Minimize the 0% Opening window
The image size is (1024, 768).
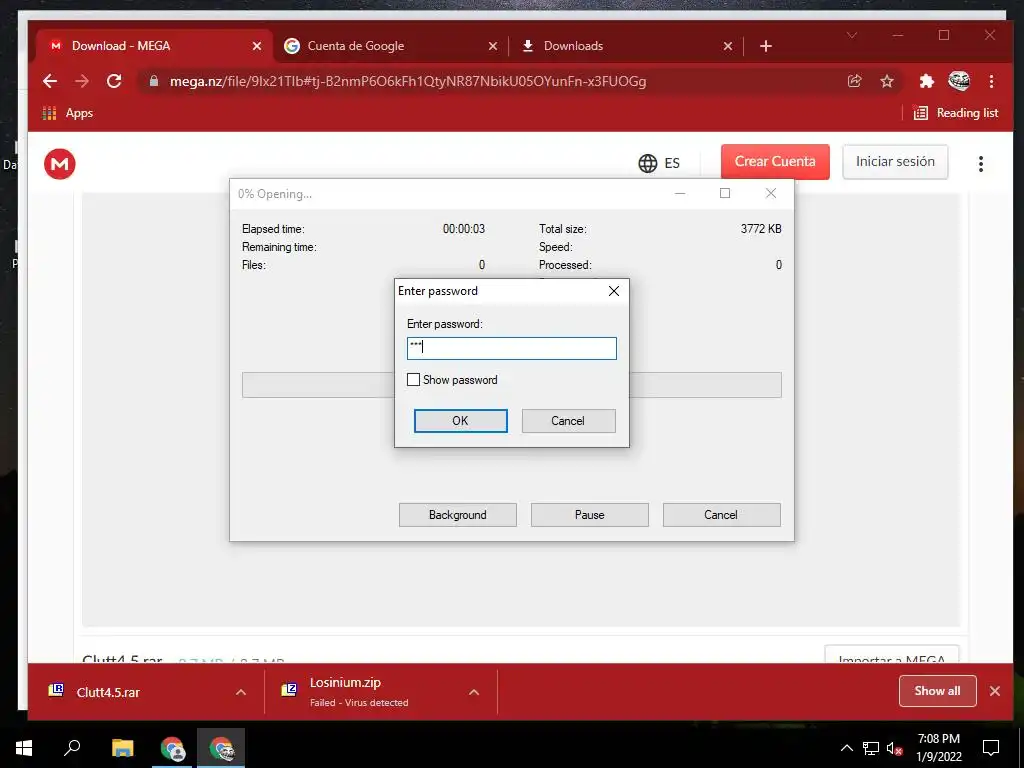click(680, 193)
